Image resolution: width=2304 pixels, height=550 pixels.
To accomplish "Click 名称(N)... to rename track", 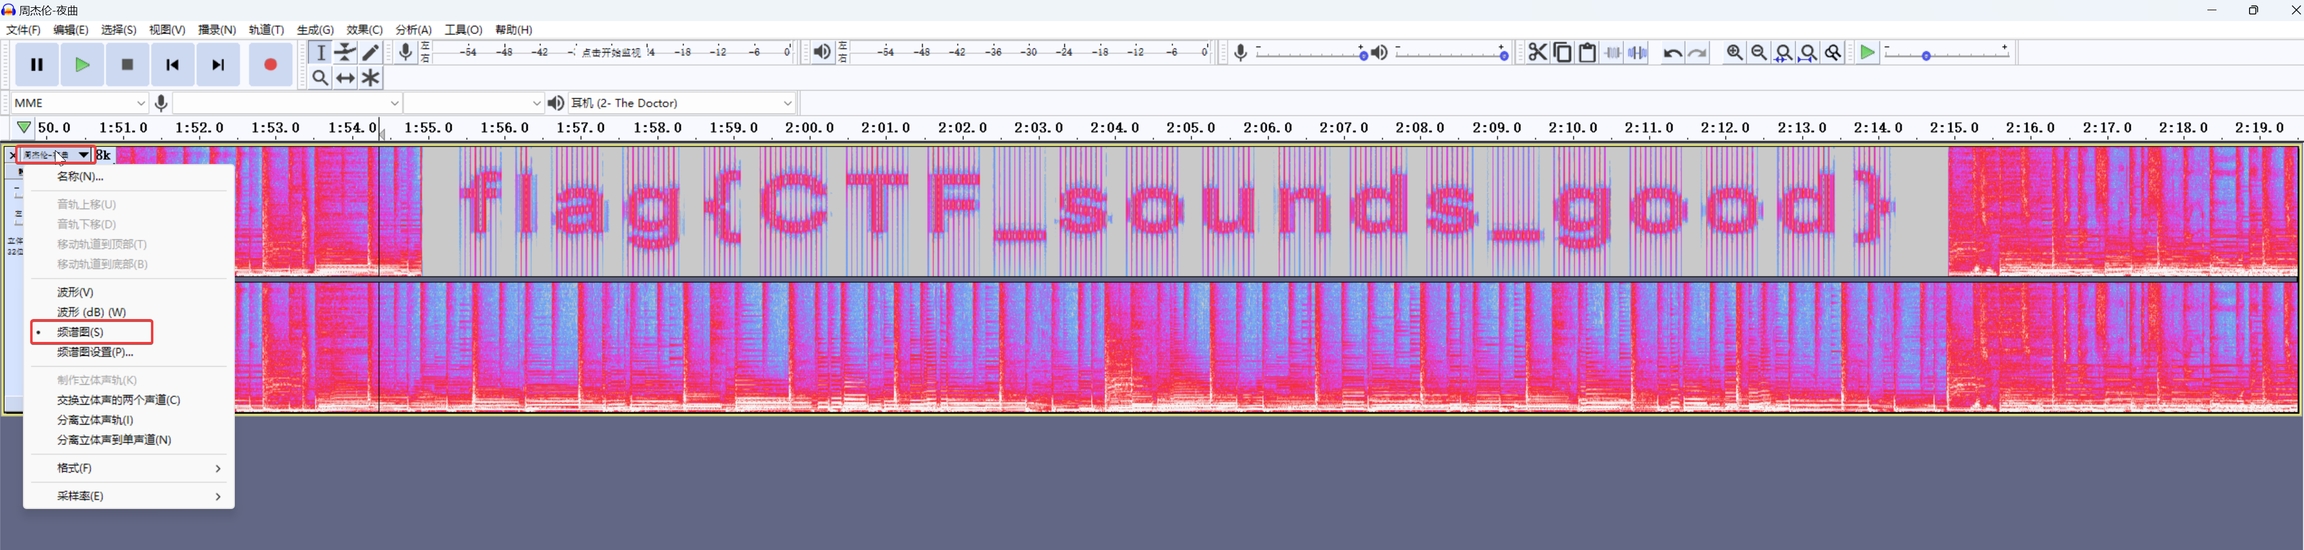I will click(x=80, y=176).
